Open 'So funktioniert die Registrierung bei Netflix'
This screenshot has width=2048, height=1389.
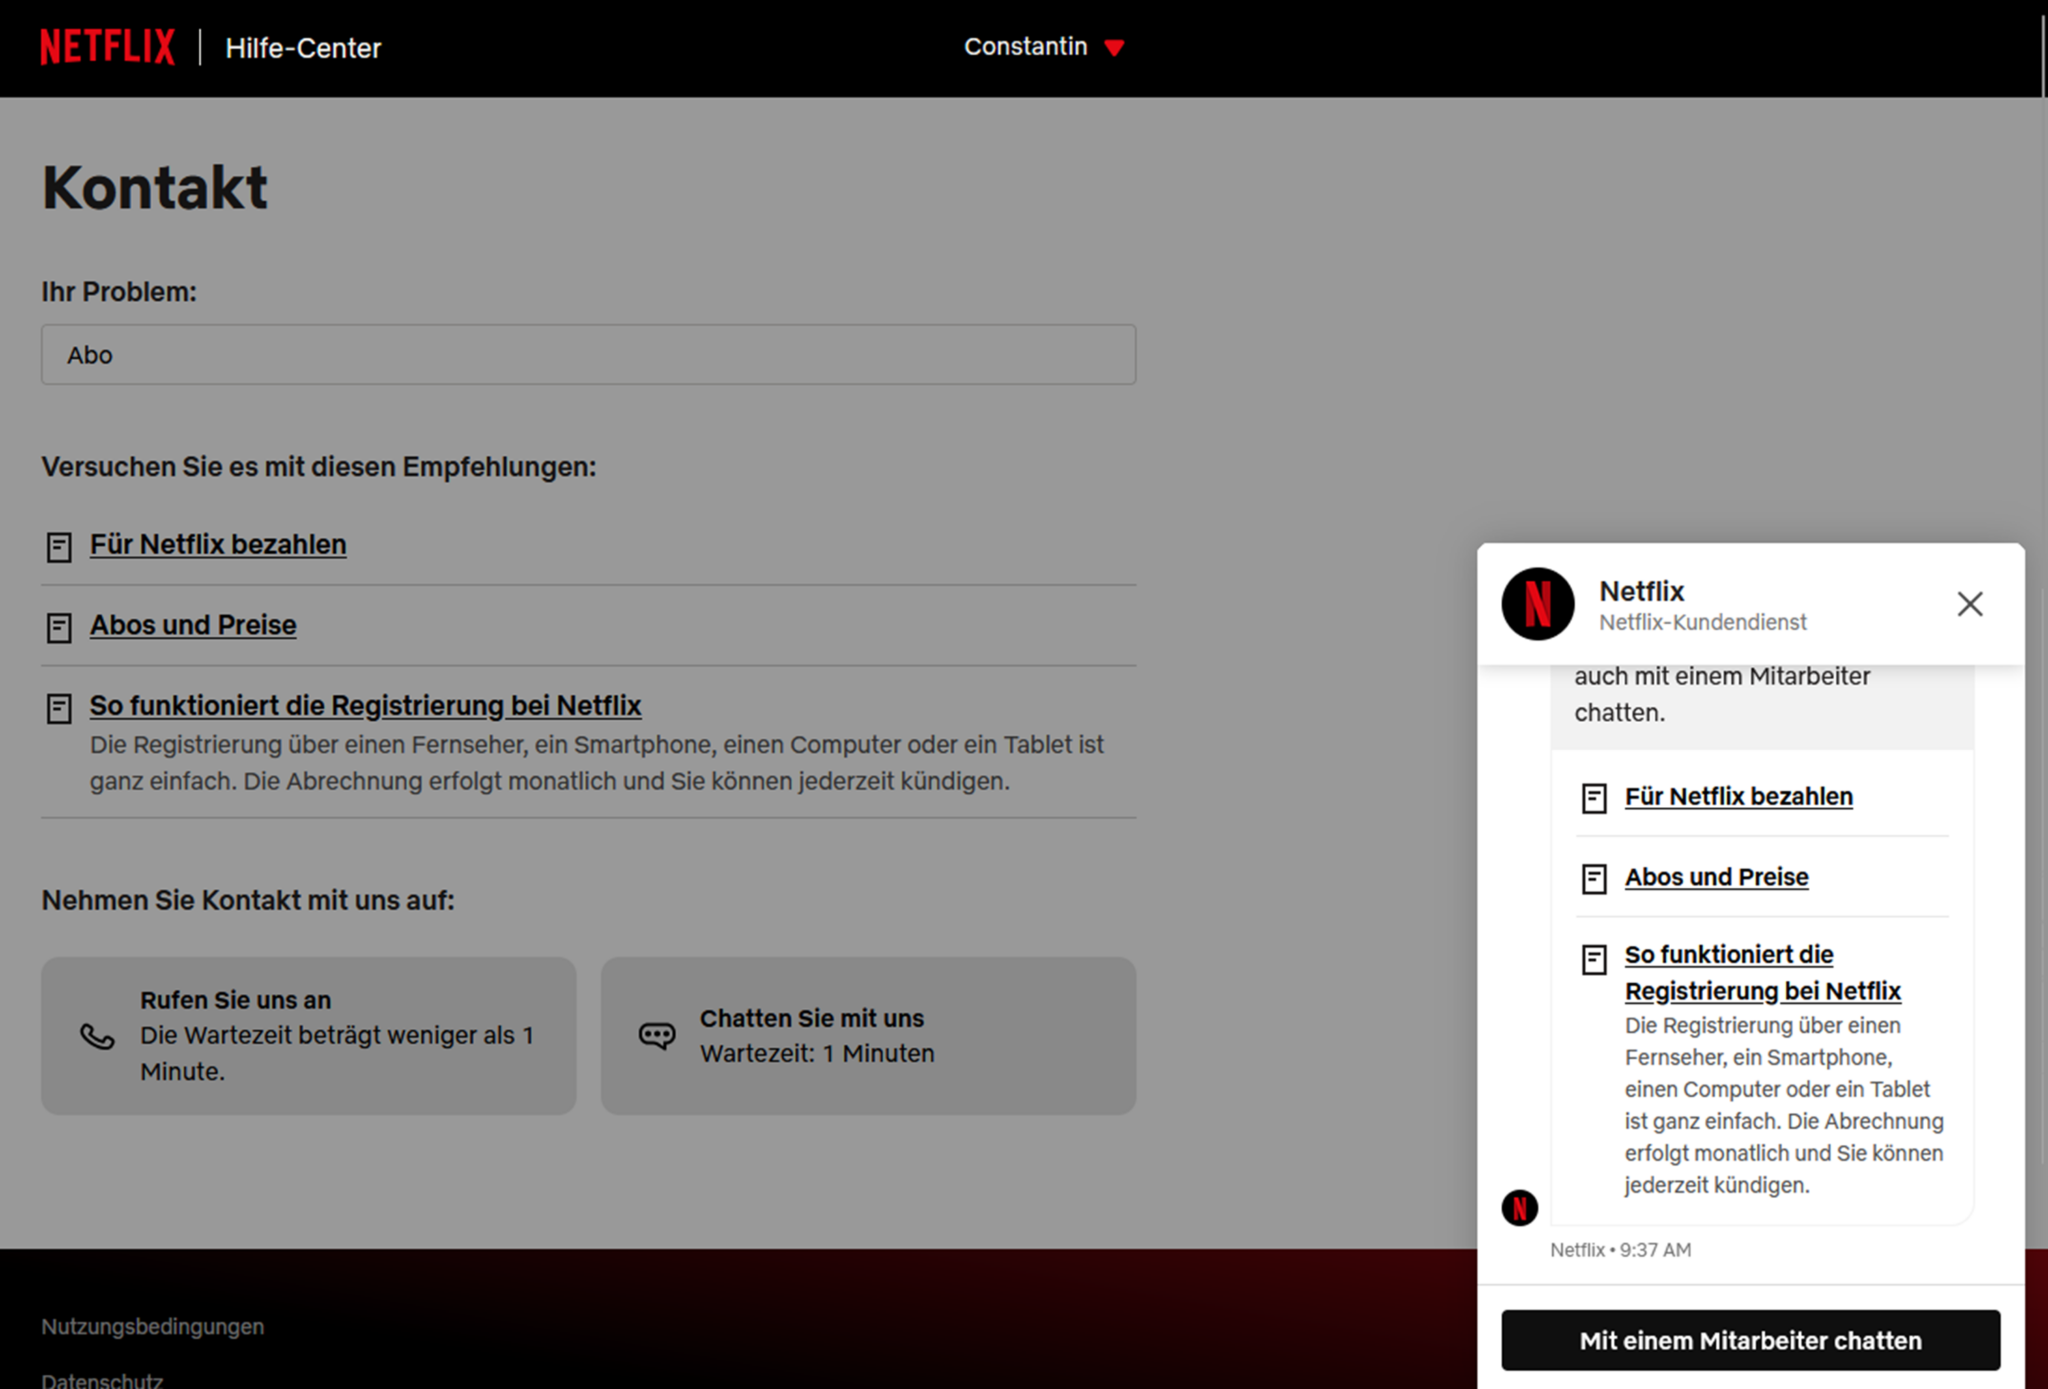click(x=366, y=705)
